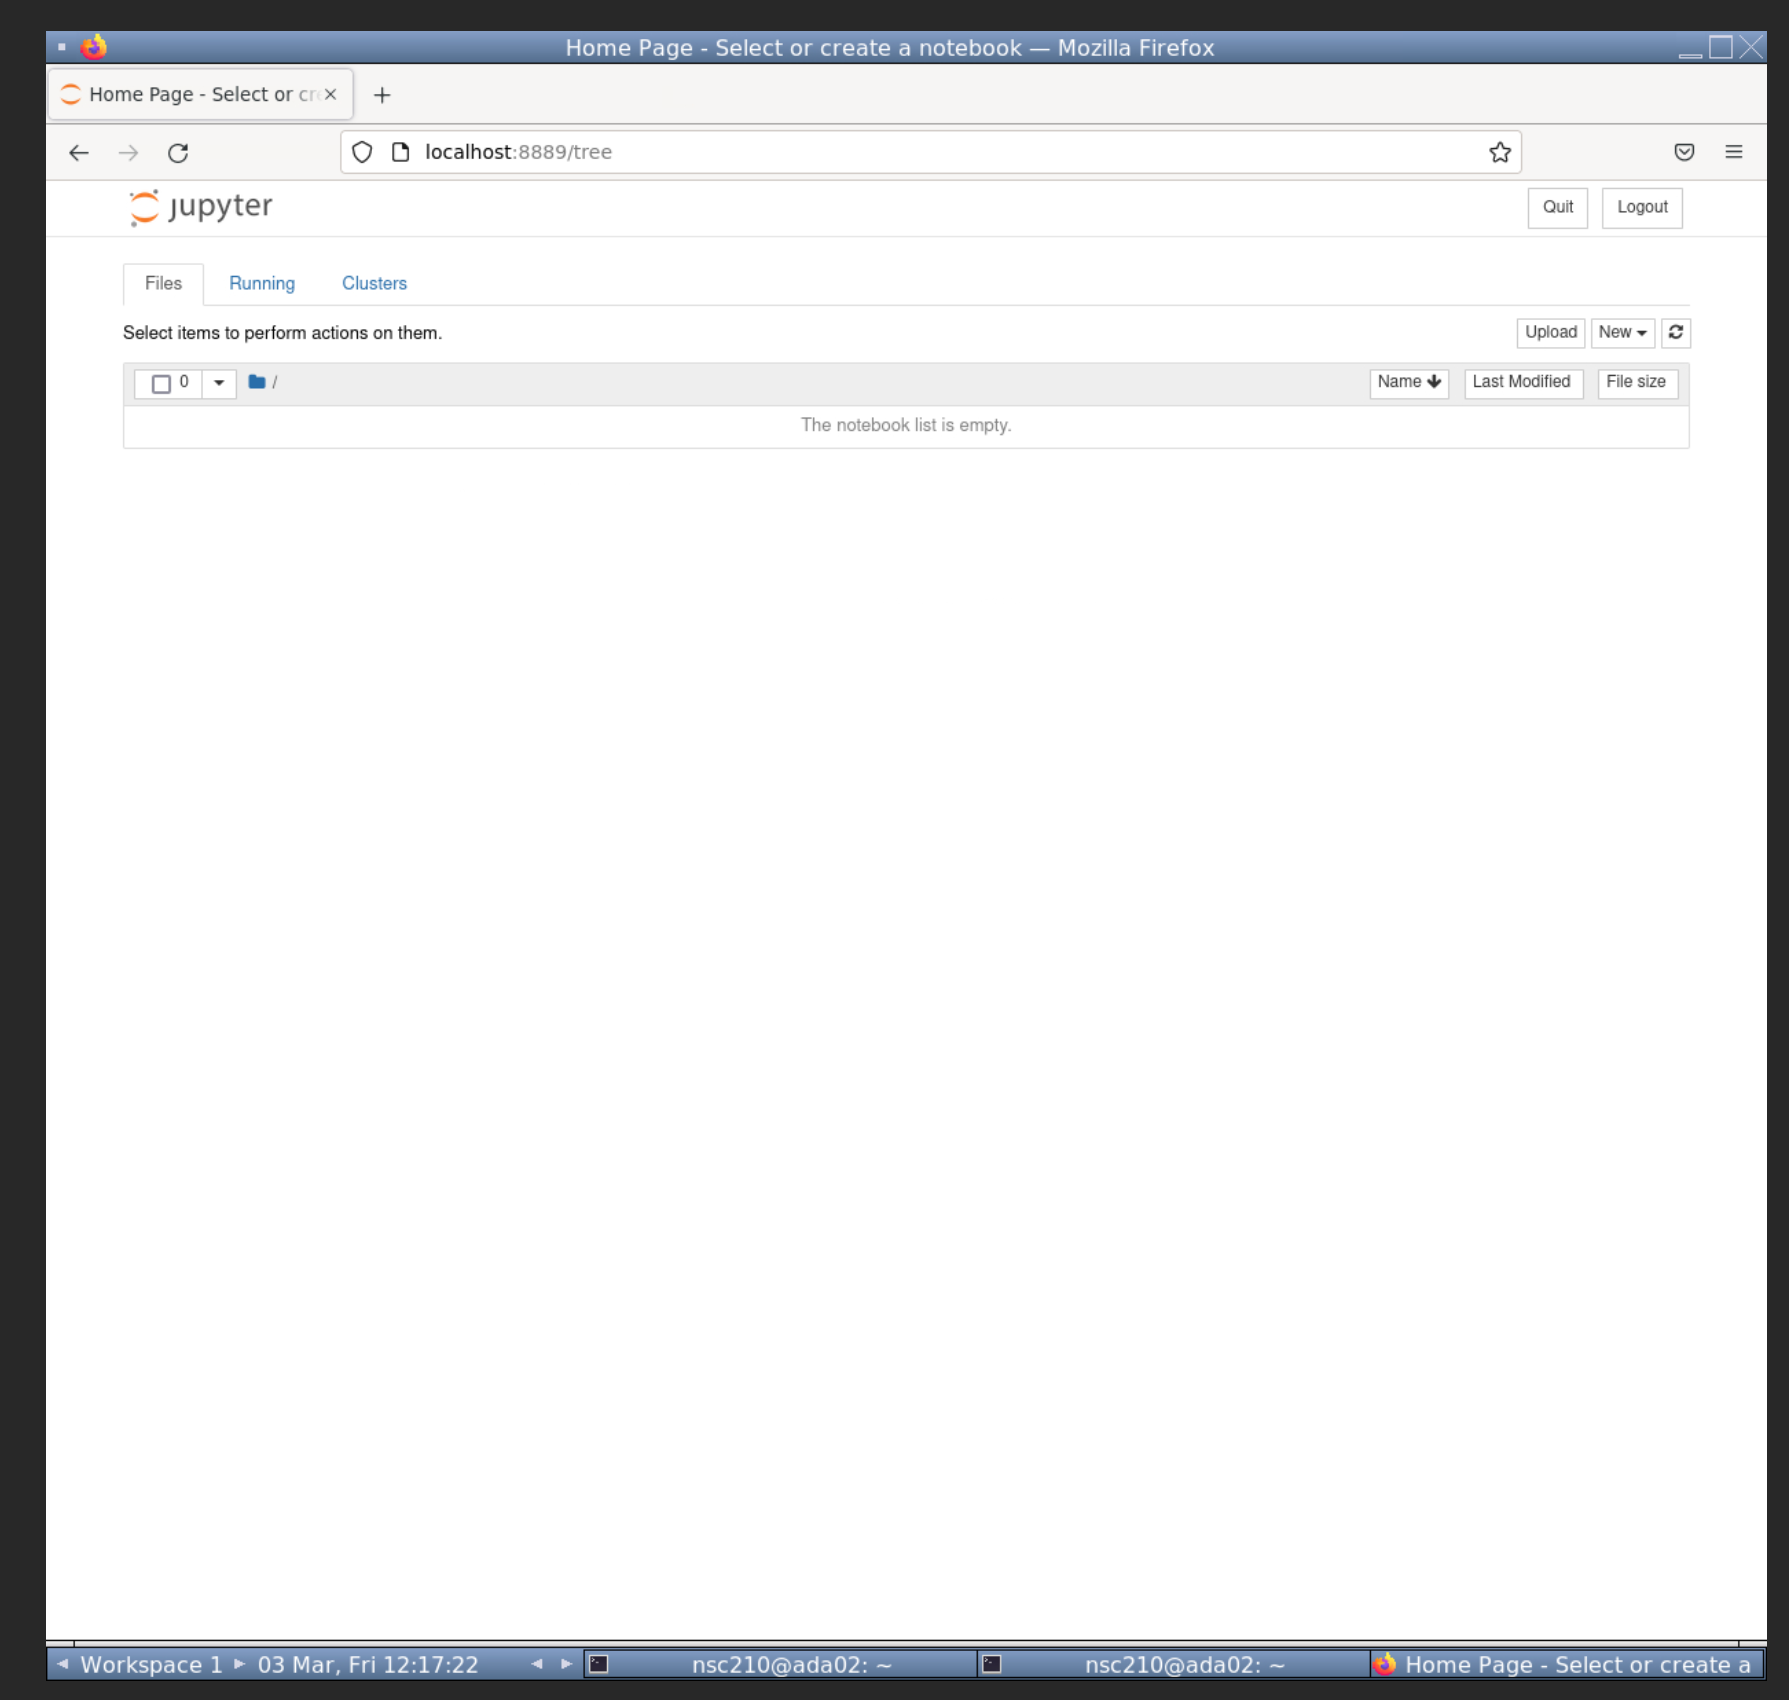Viewport: 1789px width, 1700px height.
Task: Open the tracking protection shield icon
Action: tap(362, 152)
